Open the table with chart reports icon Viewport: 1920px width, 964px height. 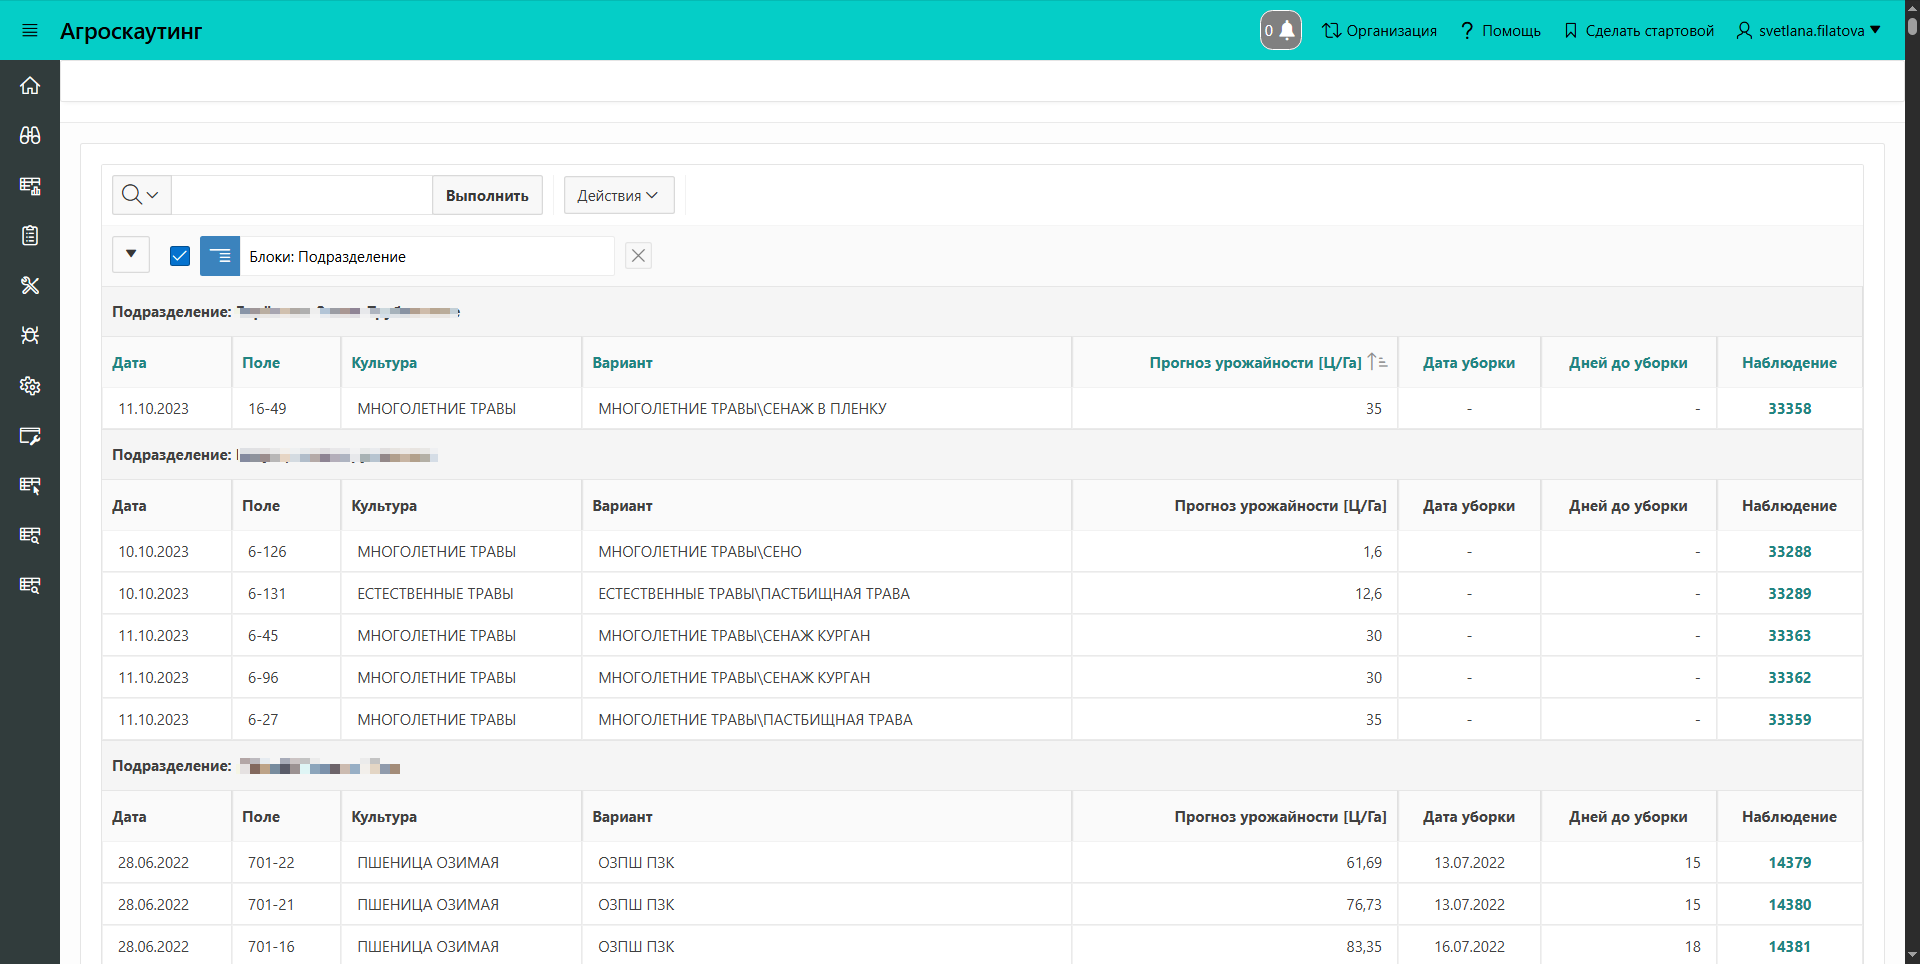pos(30,186)
